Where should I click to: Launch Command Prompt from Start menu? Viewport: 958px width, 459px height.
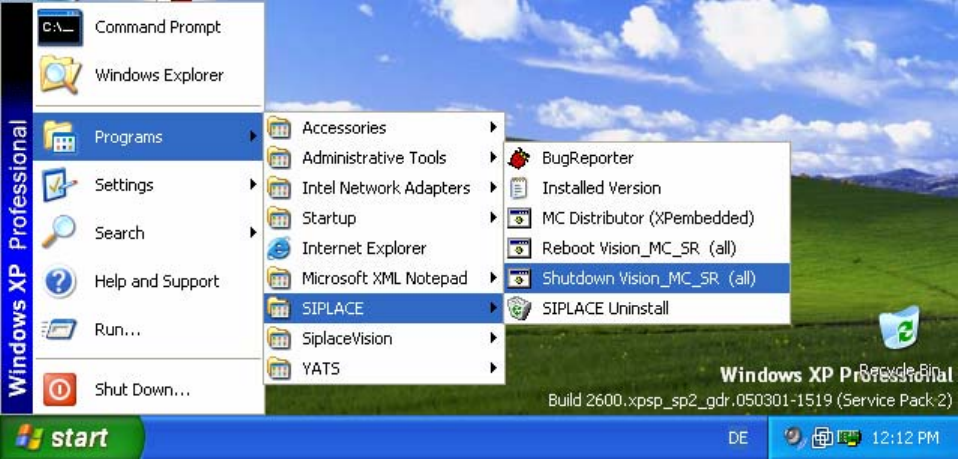[x=148, y=28]
